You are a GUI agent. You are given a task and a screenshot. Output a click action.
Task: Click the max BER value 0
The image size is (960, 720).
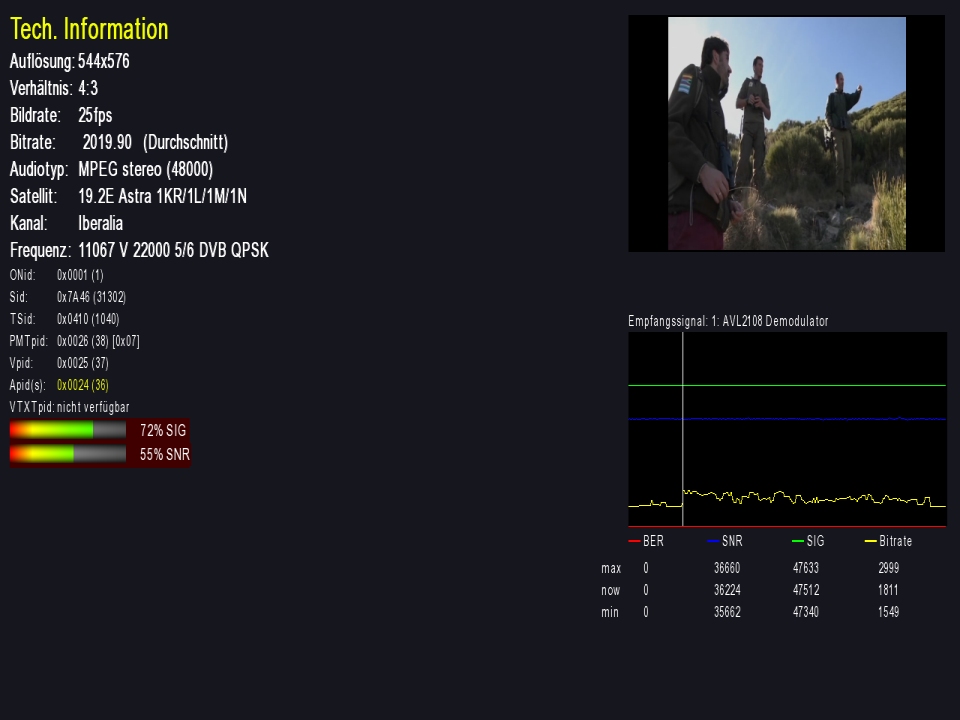tap(646, 568)
